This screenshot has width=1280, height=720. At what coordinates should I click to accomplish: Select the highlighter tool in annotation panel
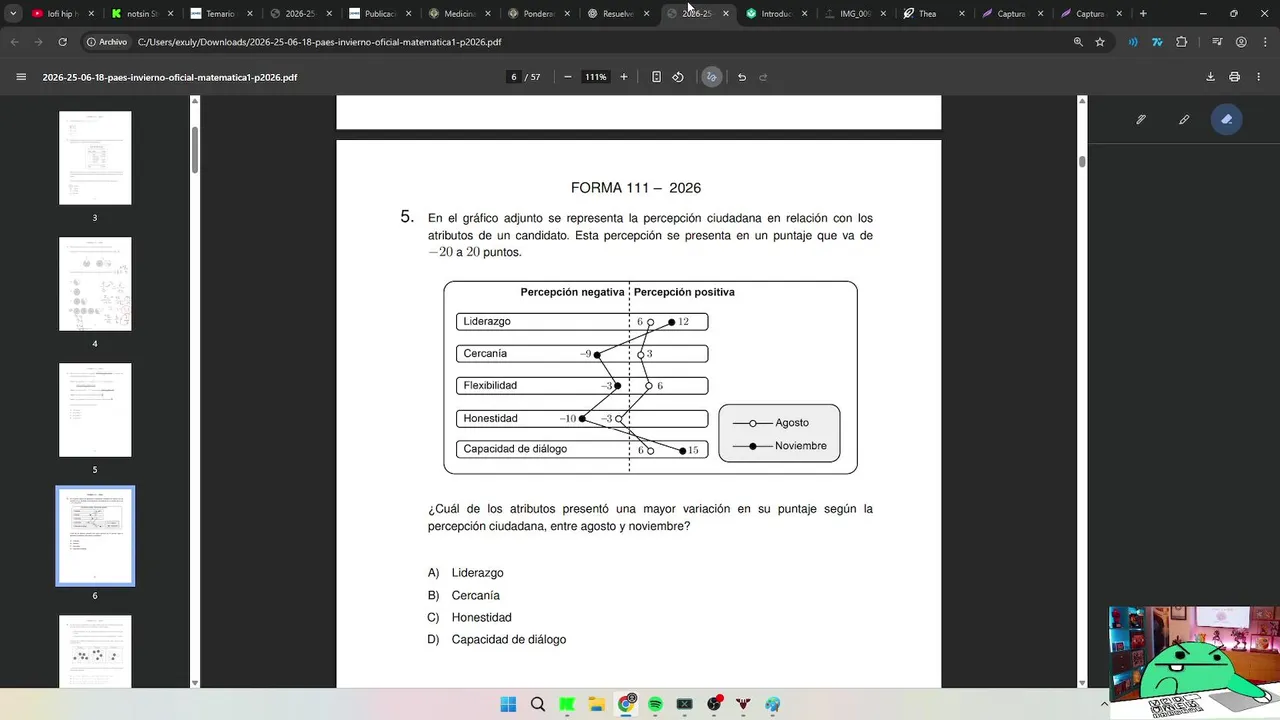[x=1184, y=119]
